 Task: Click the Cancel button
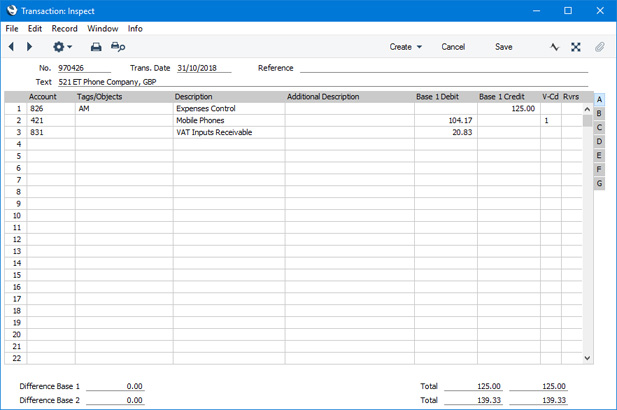pyautogui.click(x=453, y=47)
